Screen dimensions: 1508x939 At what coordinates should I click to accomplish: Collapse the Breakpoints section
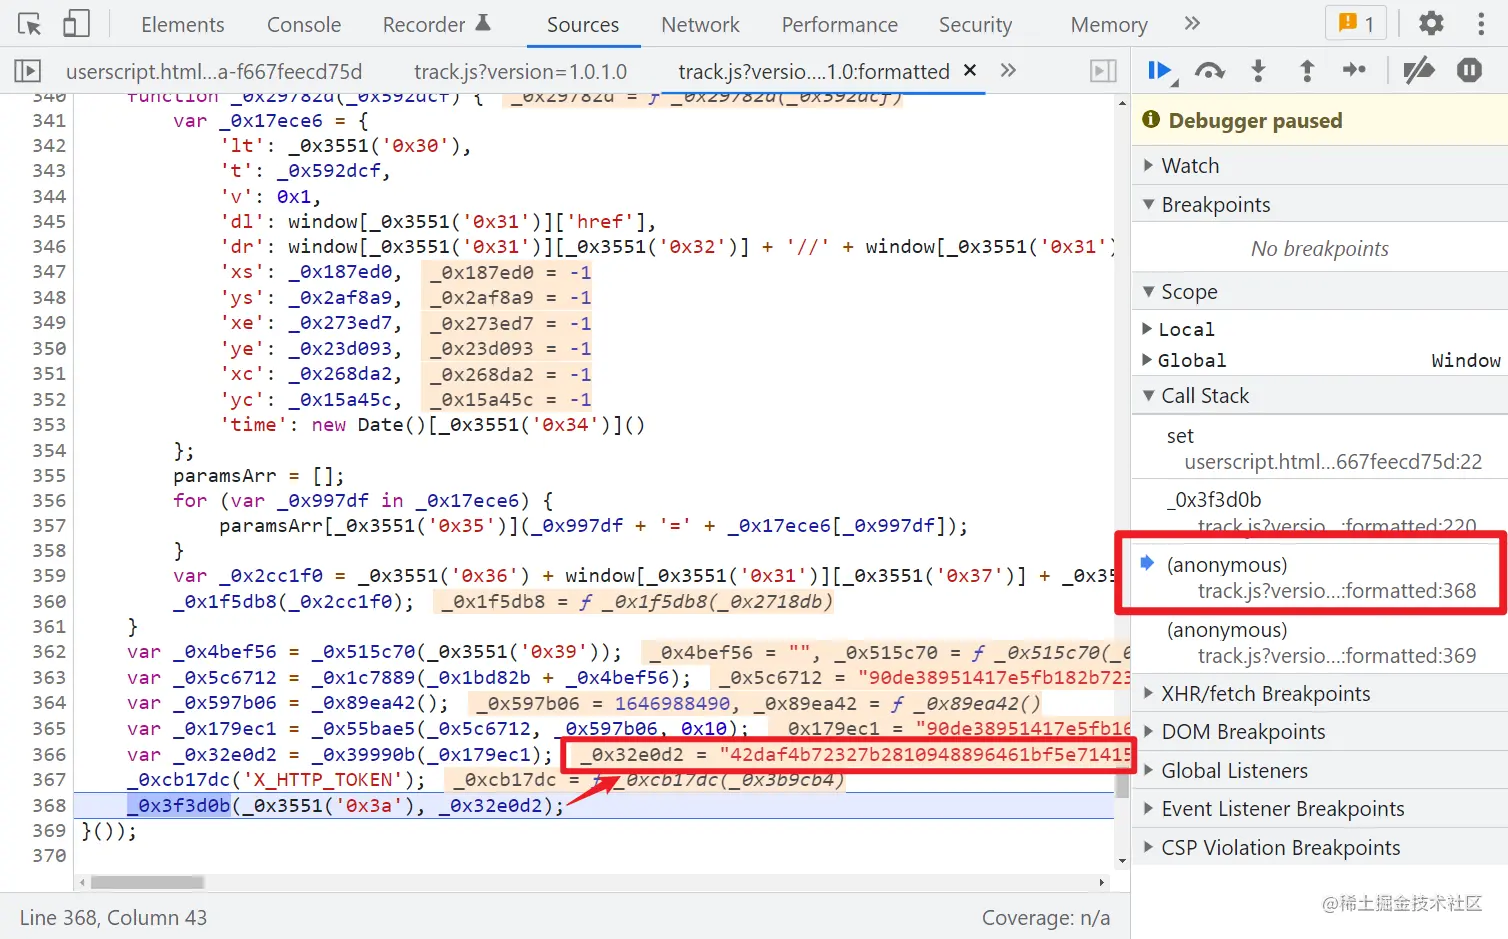coord(1320,204)
